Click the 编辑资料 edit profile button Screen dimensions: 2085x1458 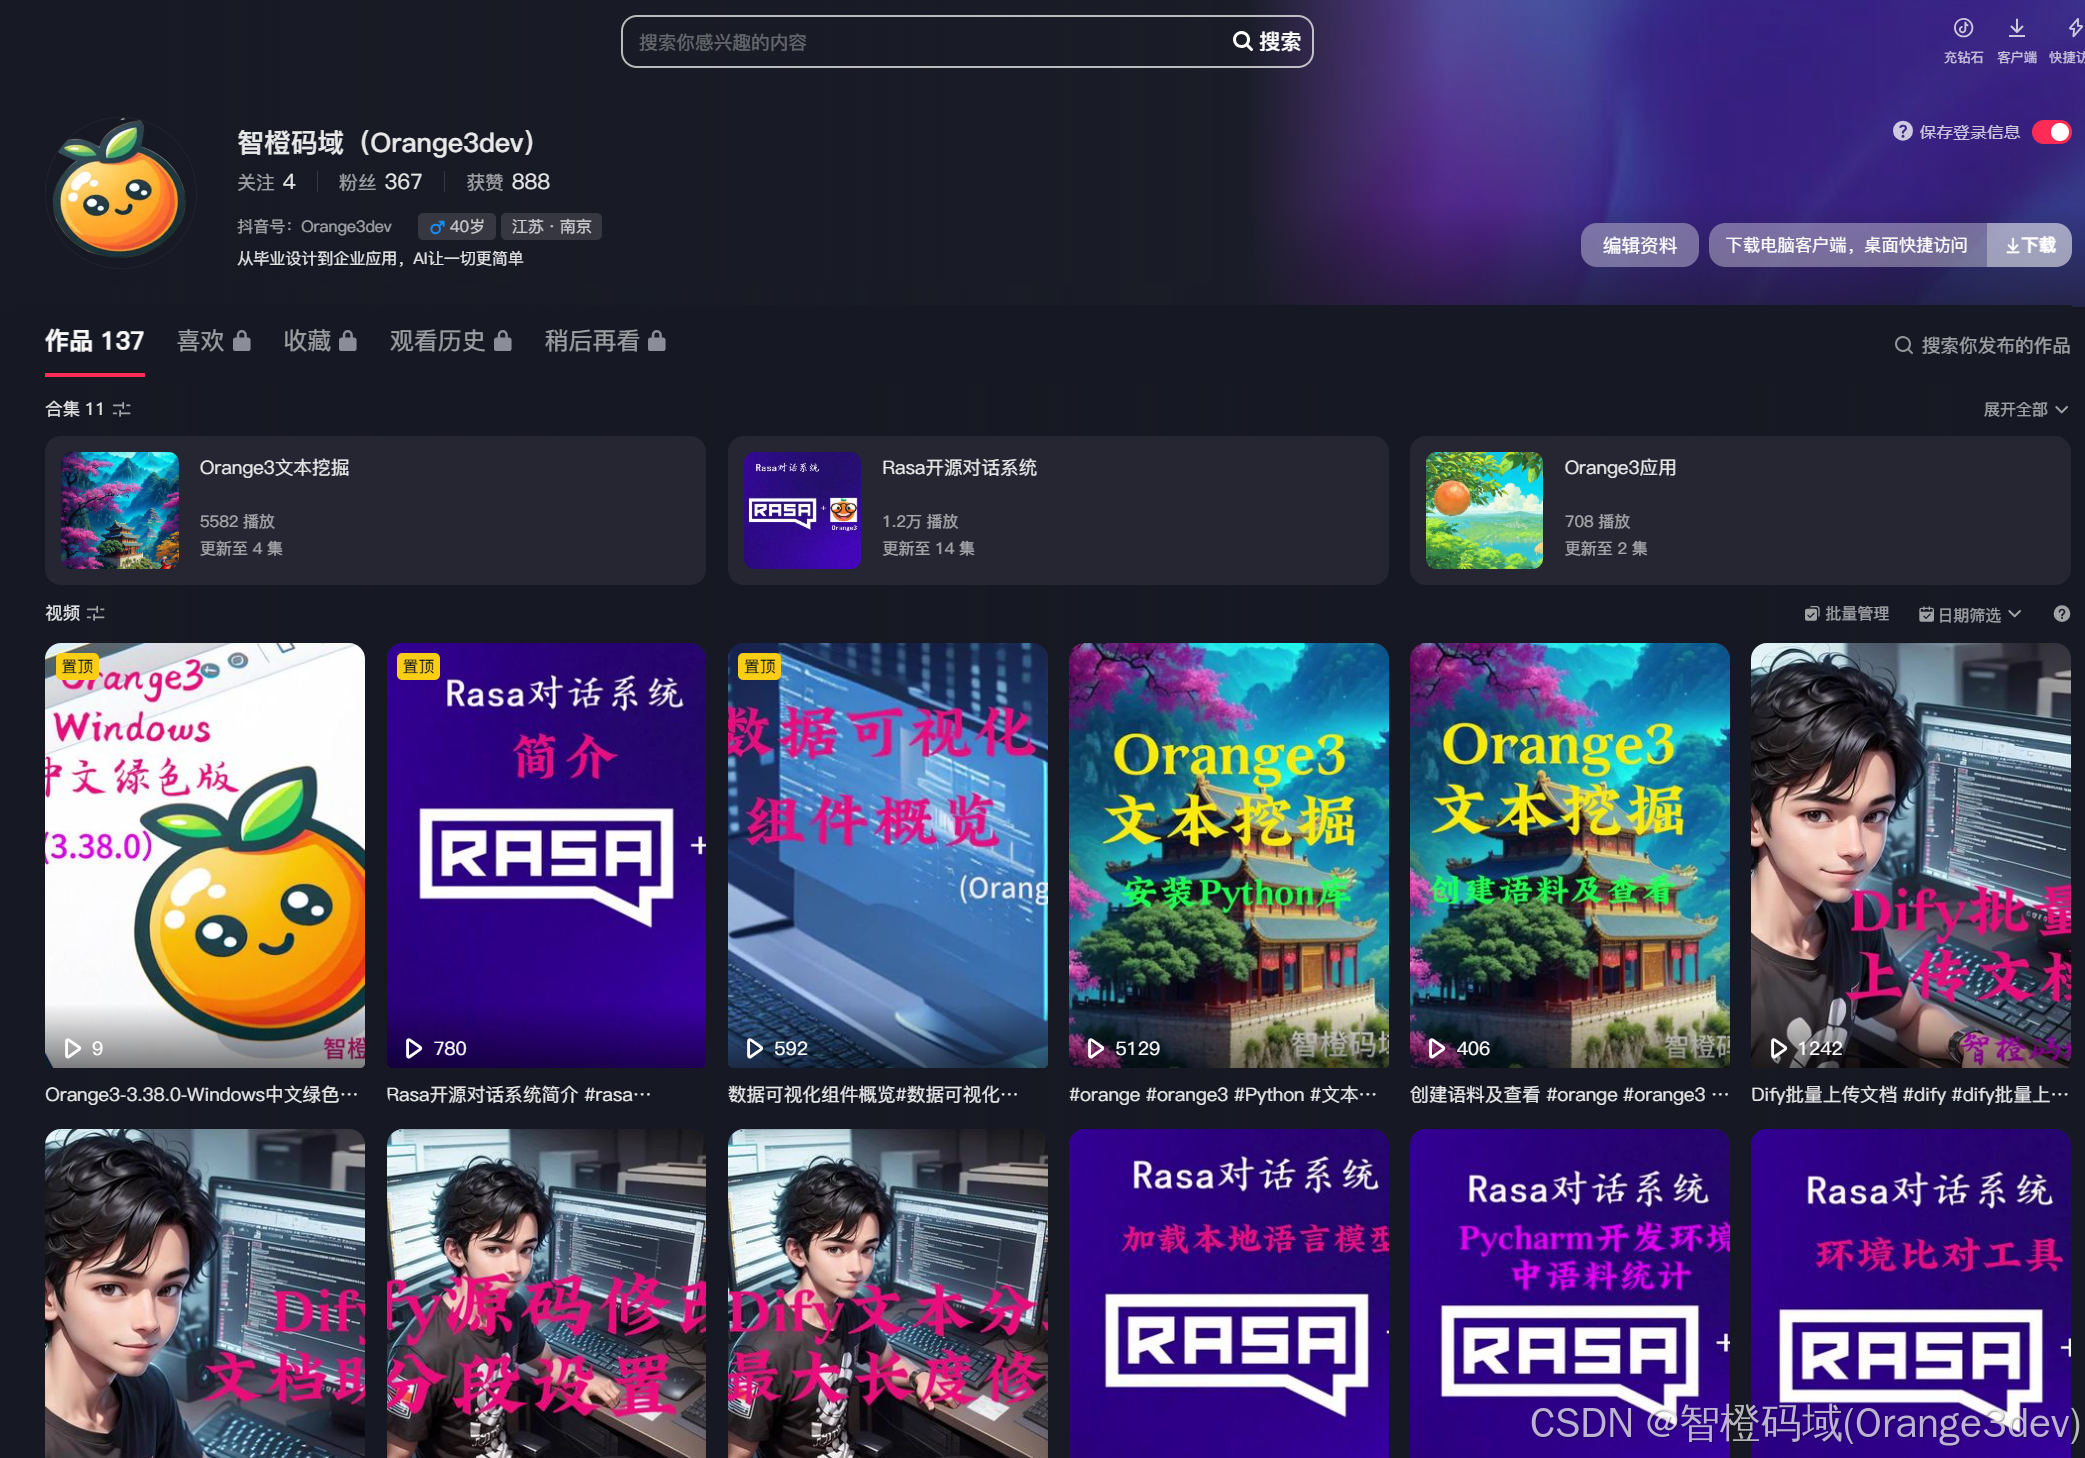1639,245
